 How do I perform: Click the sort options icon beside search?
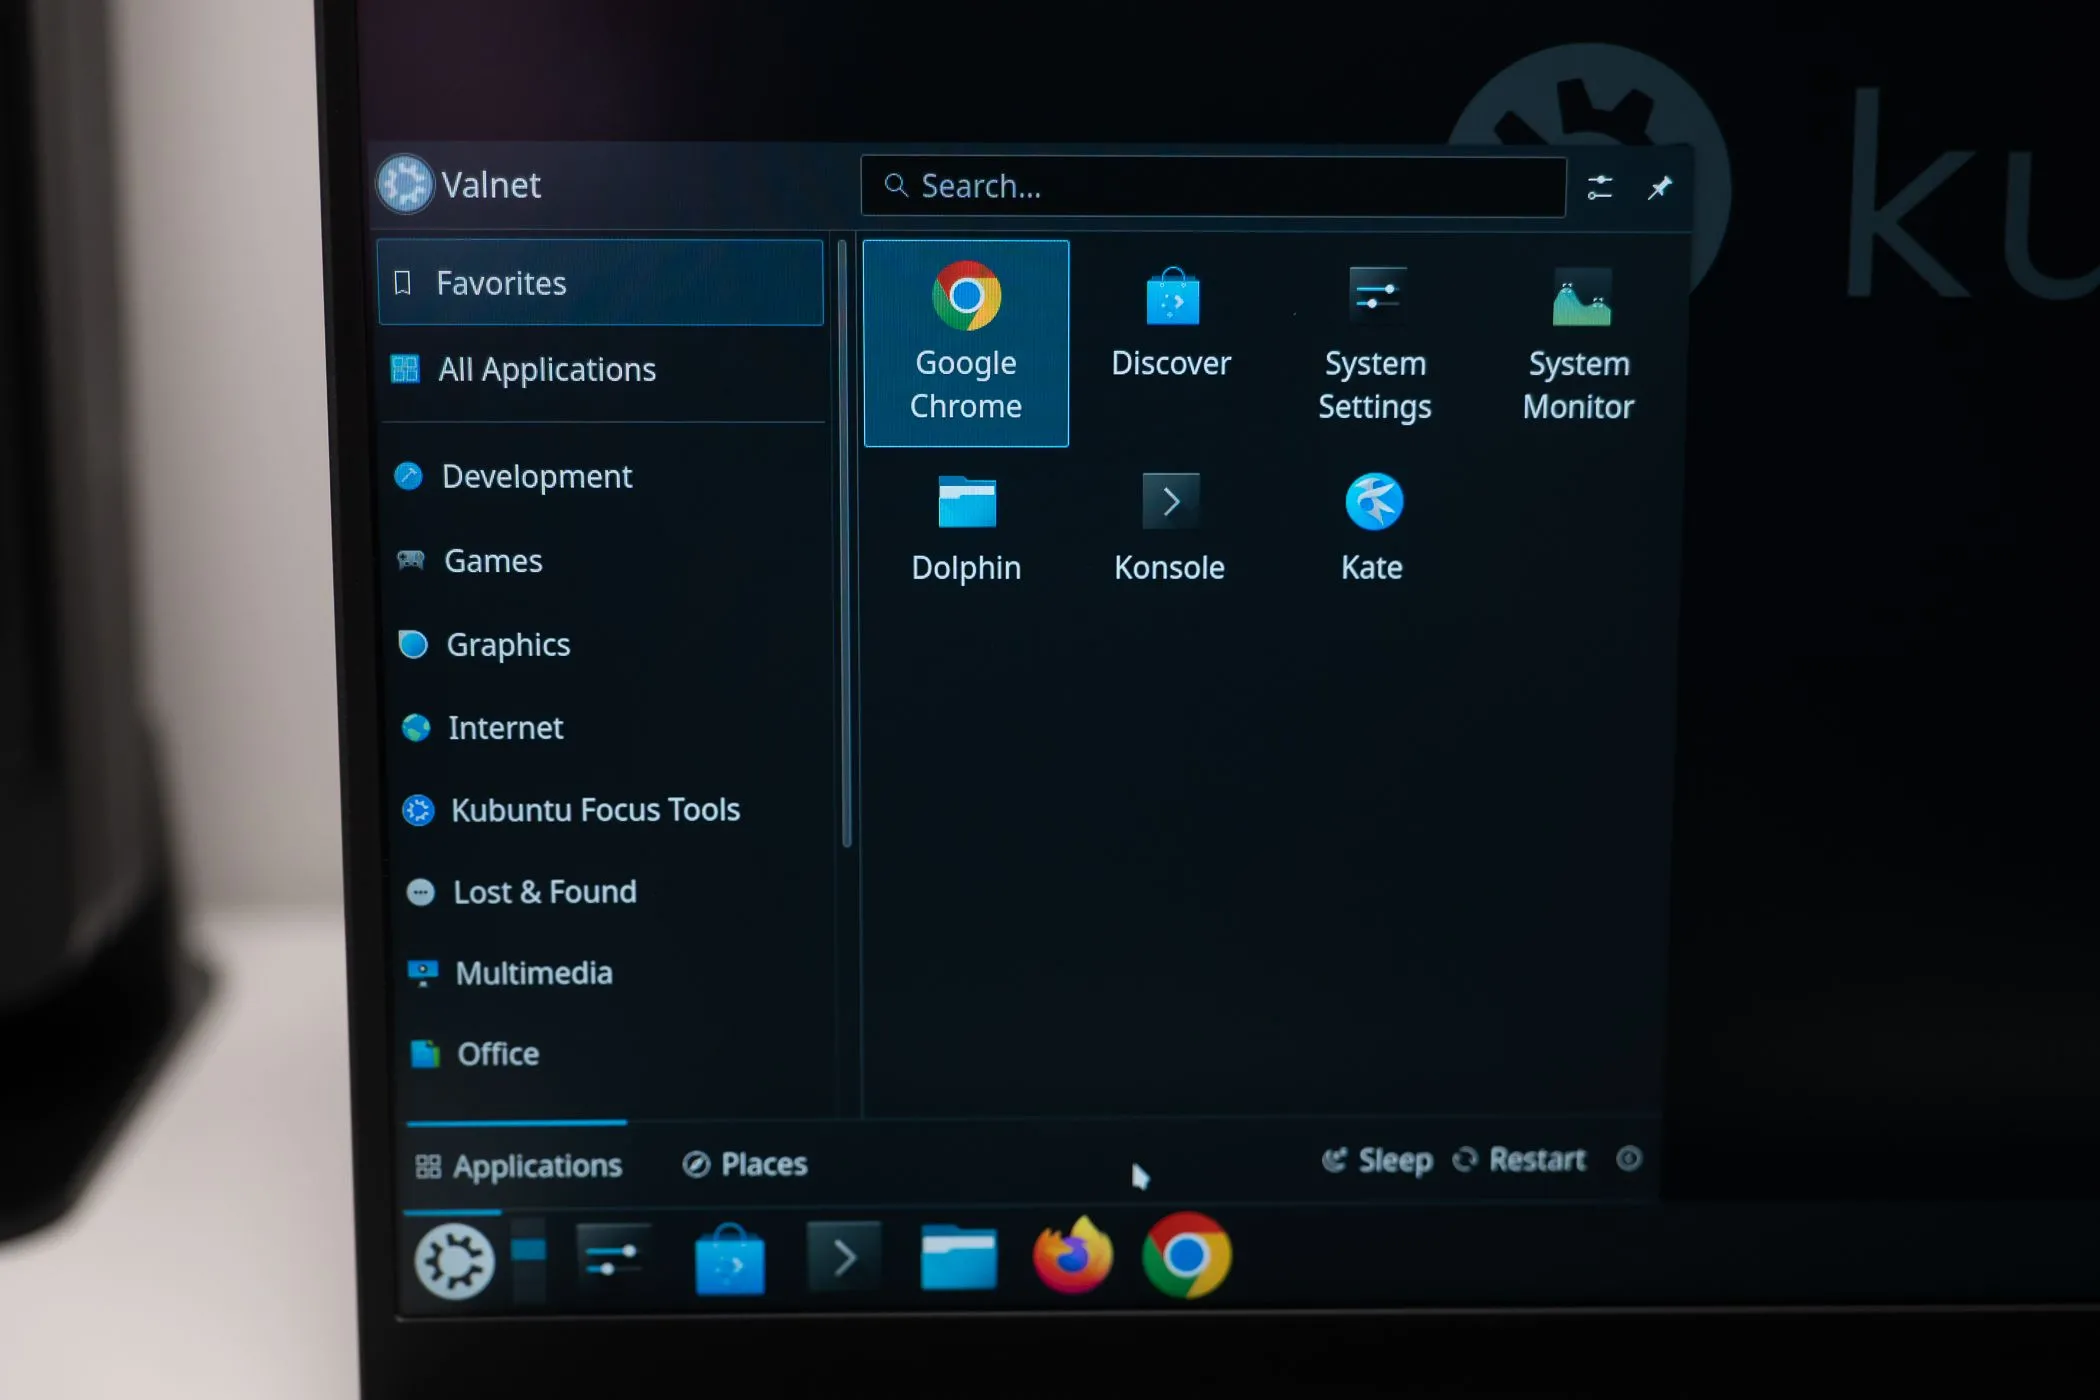point(1599,187)
